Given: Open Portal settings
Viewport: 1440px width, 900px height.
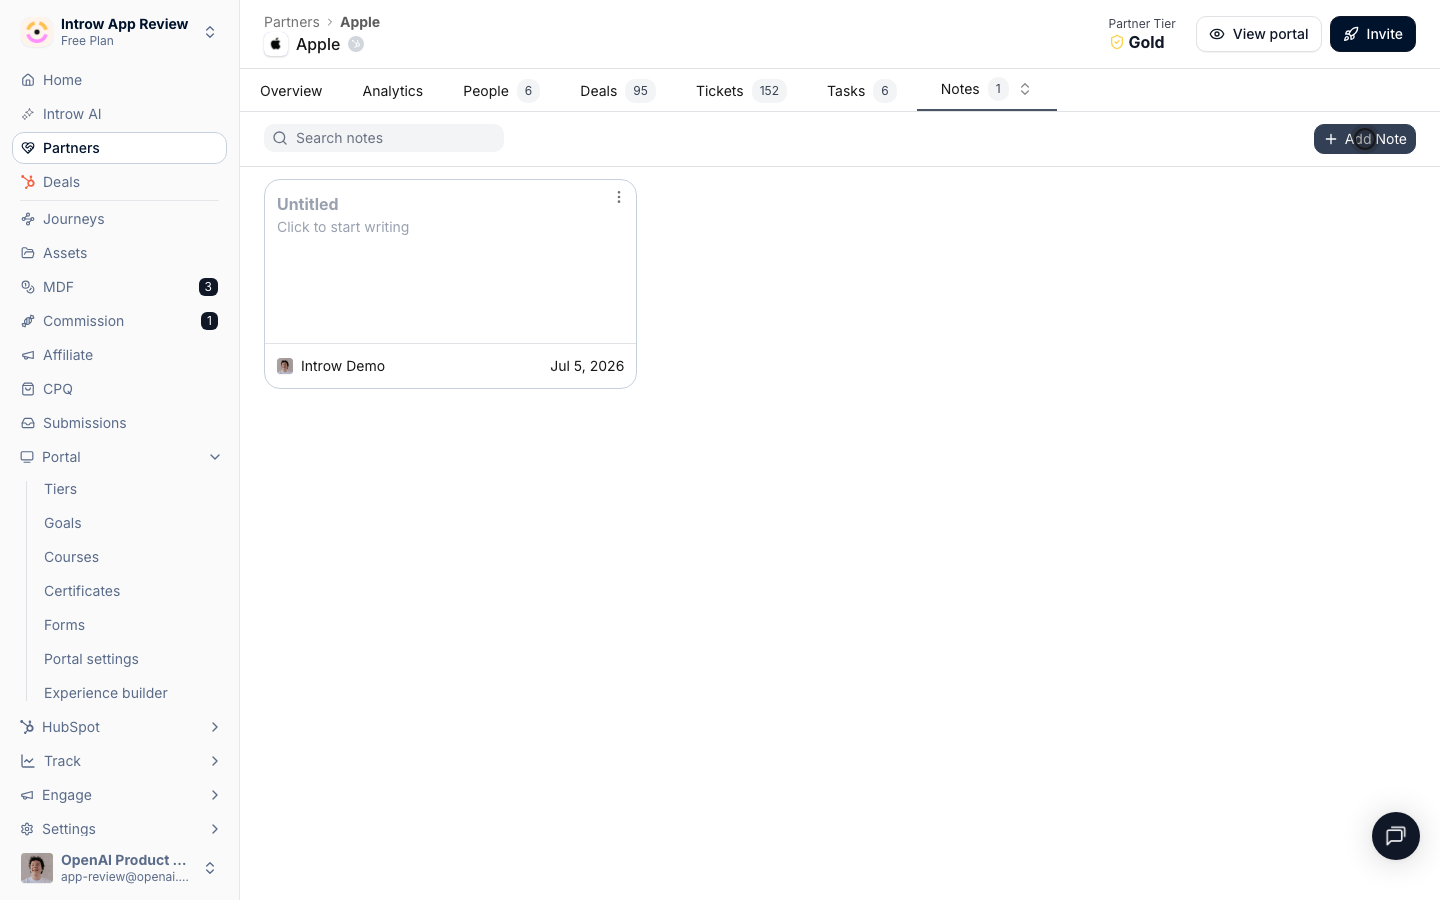Looking at the screenshot, I should [x=91, y=659].
